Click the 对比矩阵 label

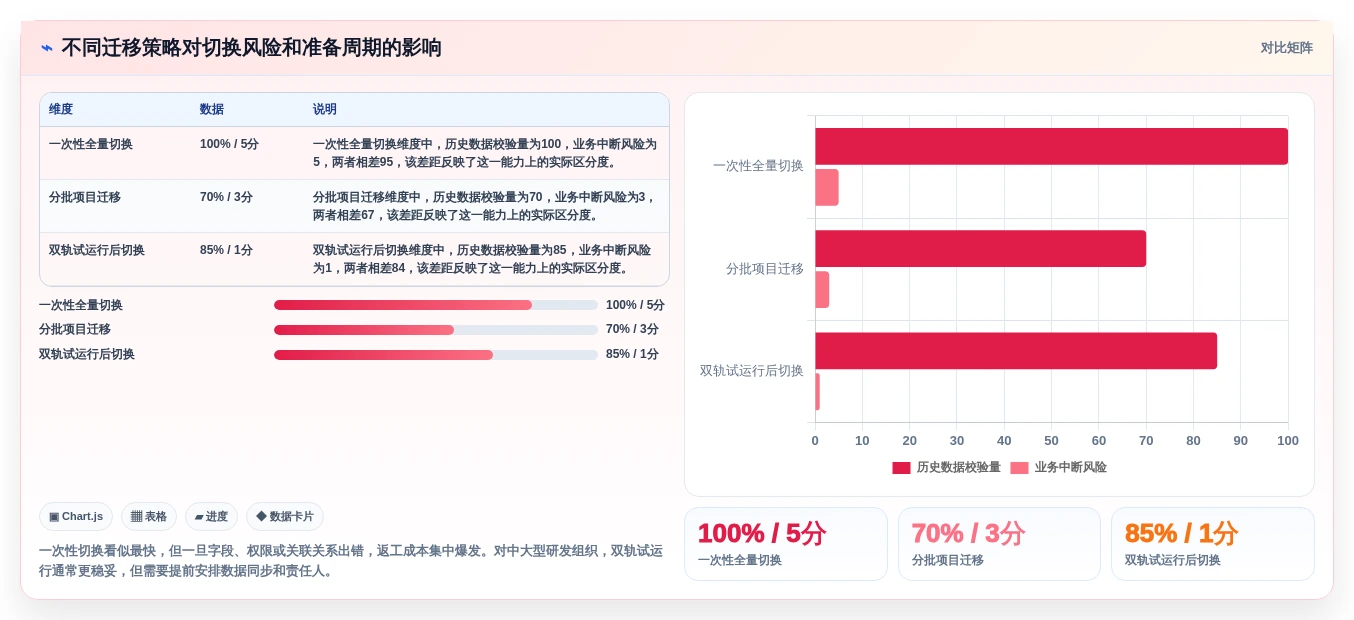coord(1286,48)
